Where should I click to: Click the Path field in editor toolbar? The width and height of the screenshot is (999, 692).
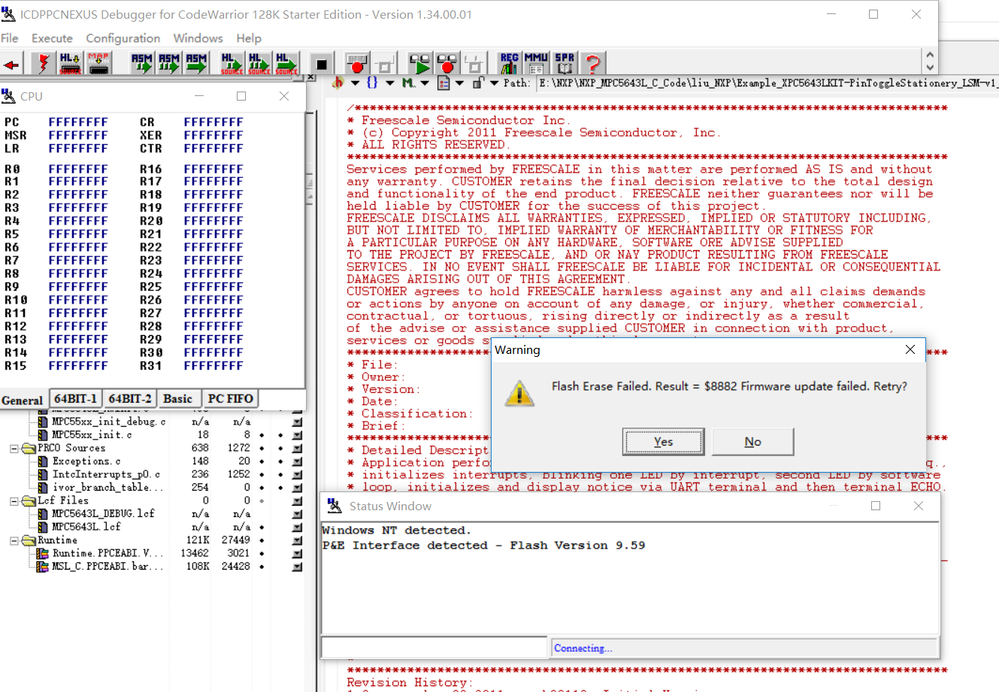tap(768, 83)
